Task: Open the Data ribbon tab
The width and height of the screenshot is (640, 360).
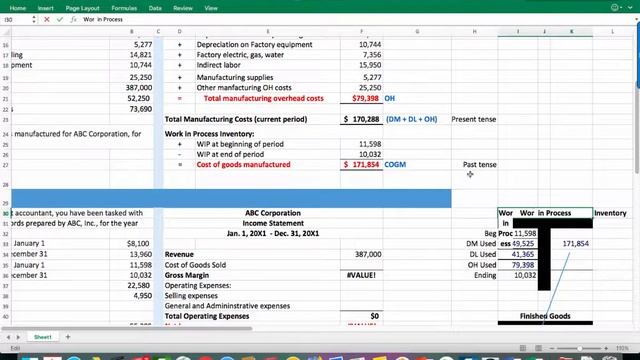Action: (155, 8)
